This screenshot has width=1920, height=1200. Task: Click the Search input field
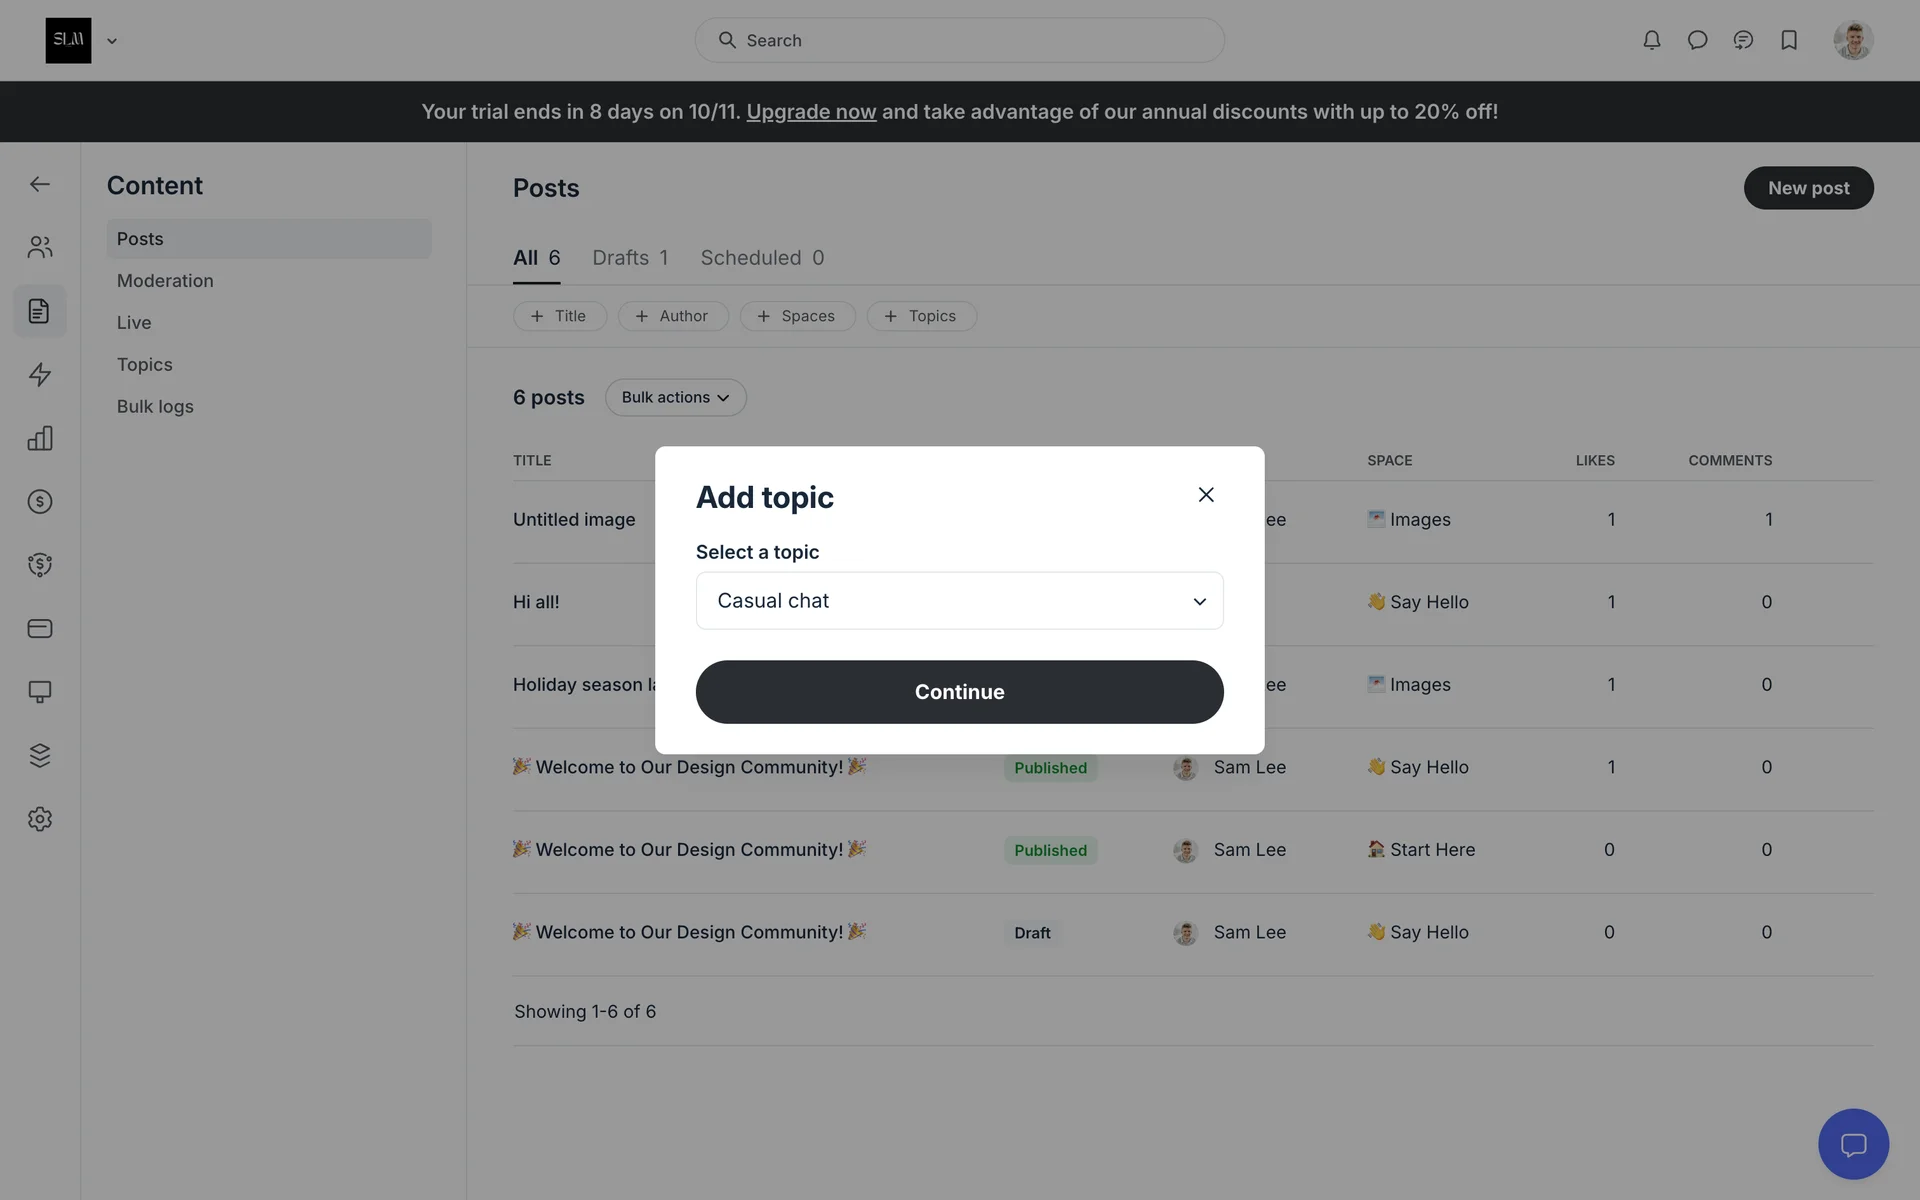(x=960, y=40)
